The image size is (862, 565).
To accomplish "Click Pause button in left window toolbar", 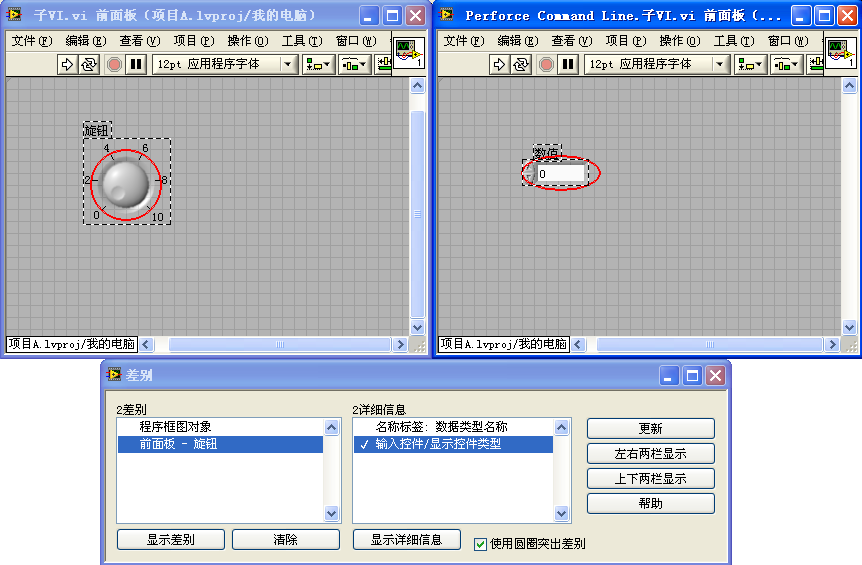I will [x=136, y=64].
